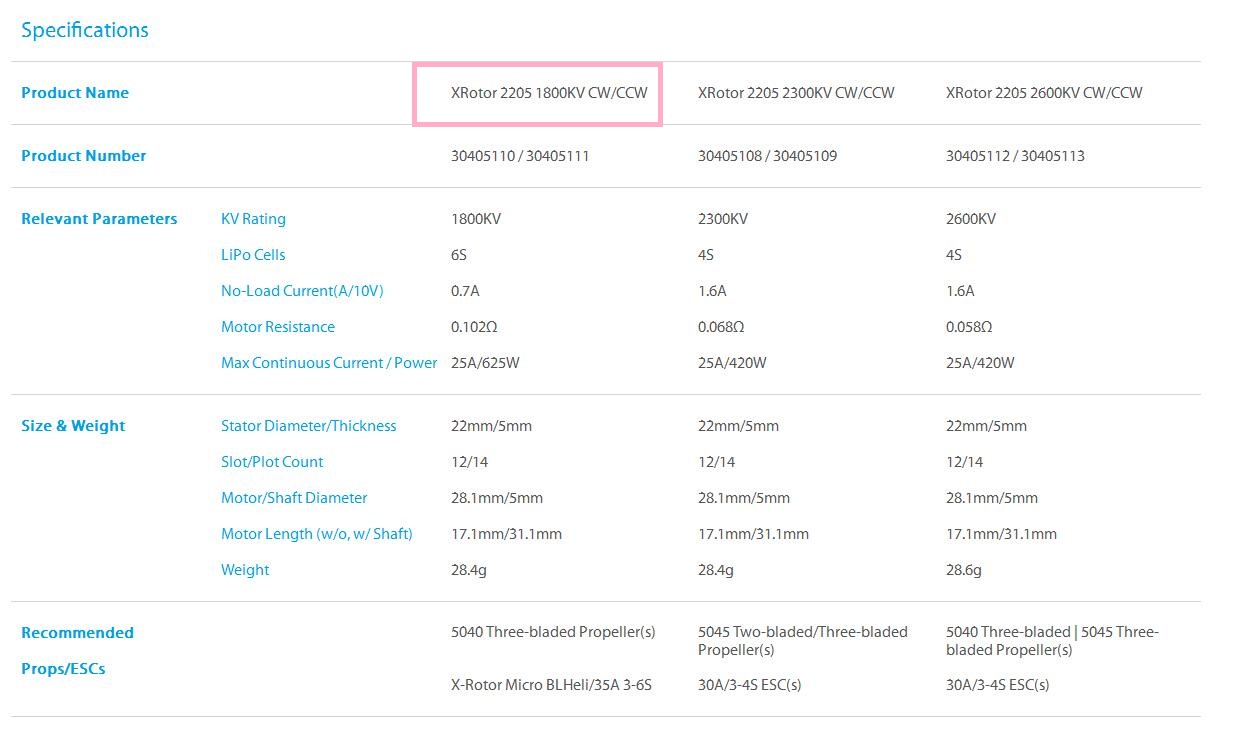Click product number 30405108 / 30405109
The width and height of the screenshot is (1253, 735).
767,156
